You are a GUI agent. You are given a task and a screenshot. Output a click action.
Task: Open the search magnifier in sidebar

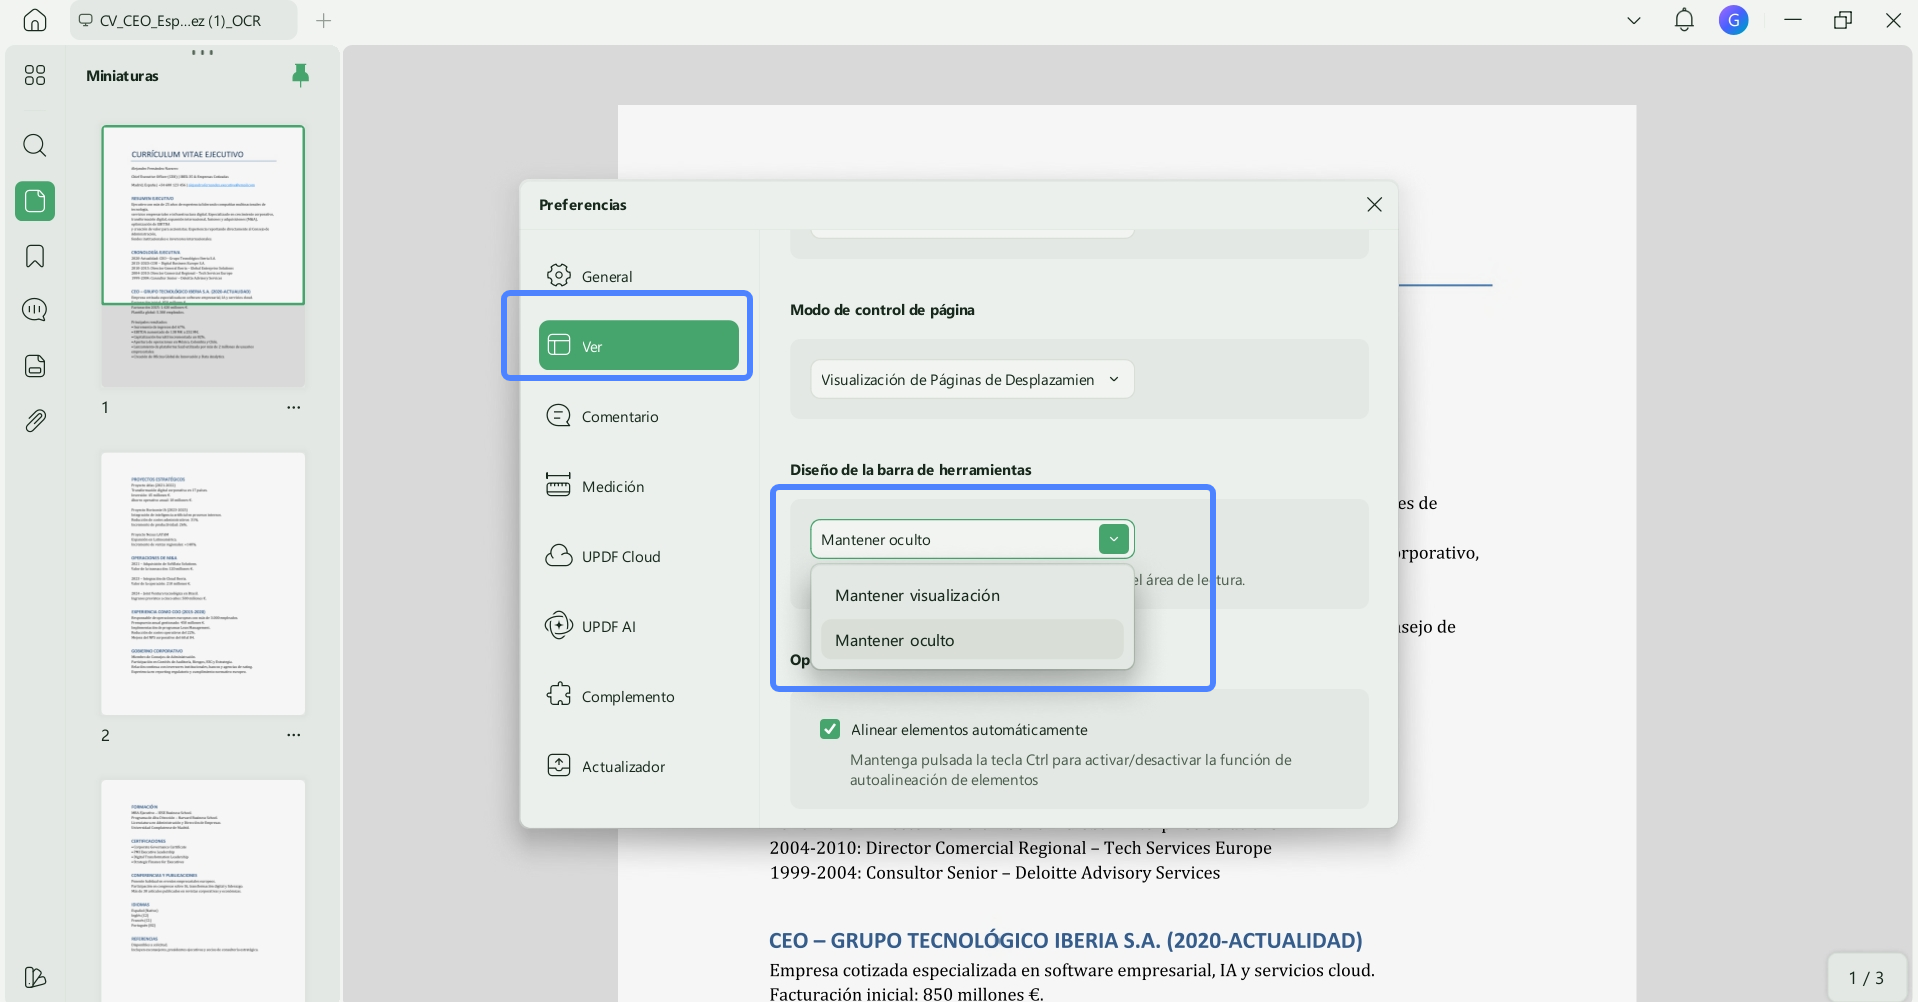point(35,146)
